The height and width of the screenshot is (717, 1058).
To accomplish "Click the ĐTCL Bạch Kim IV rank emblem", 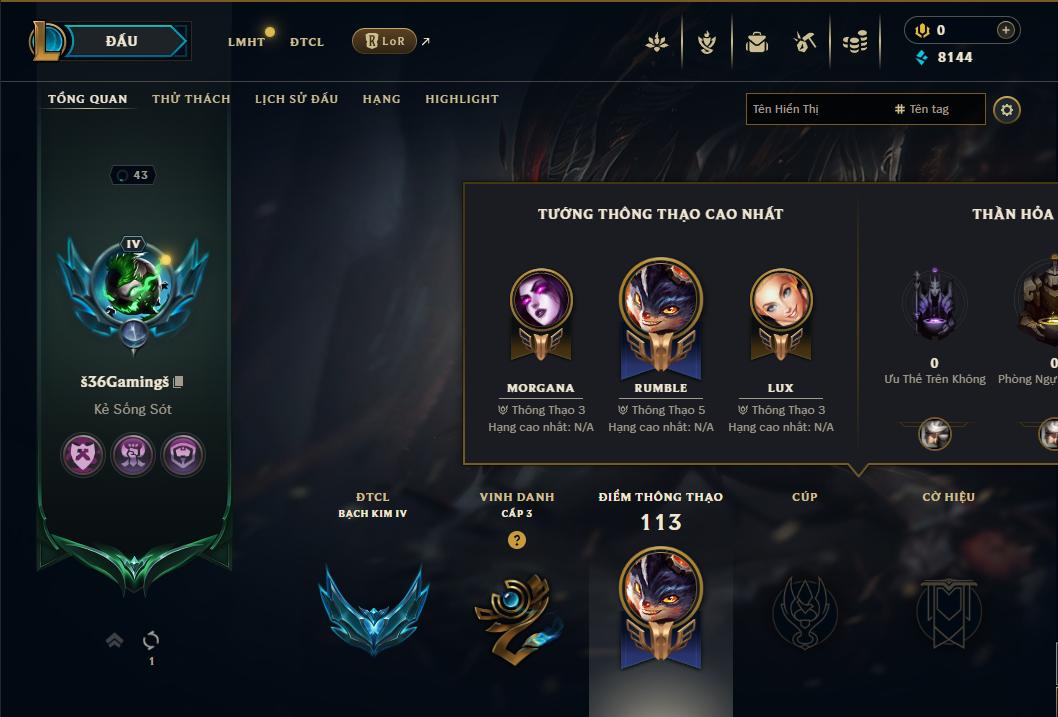I will point(373,610).
